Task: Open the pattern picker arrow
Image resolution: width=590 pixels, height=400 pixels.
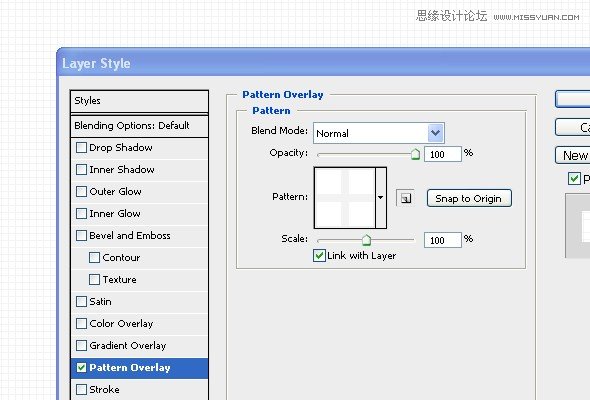Action: (381, 198)
